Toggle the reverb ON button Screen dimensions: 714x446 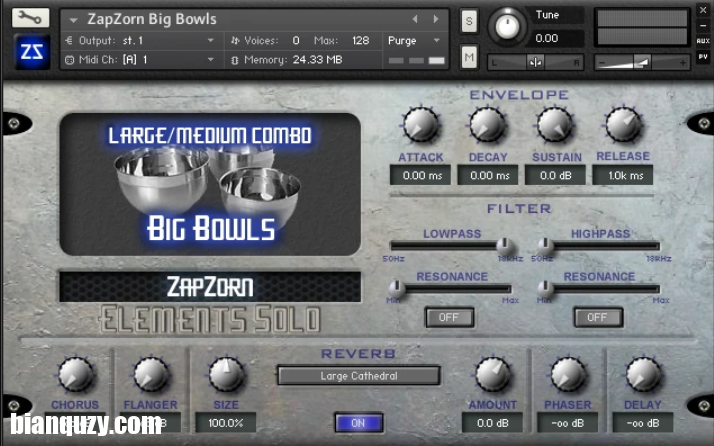click(x=358, y=423)
